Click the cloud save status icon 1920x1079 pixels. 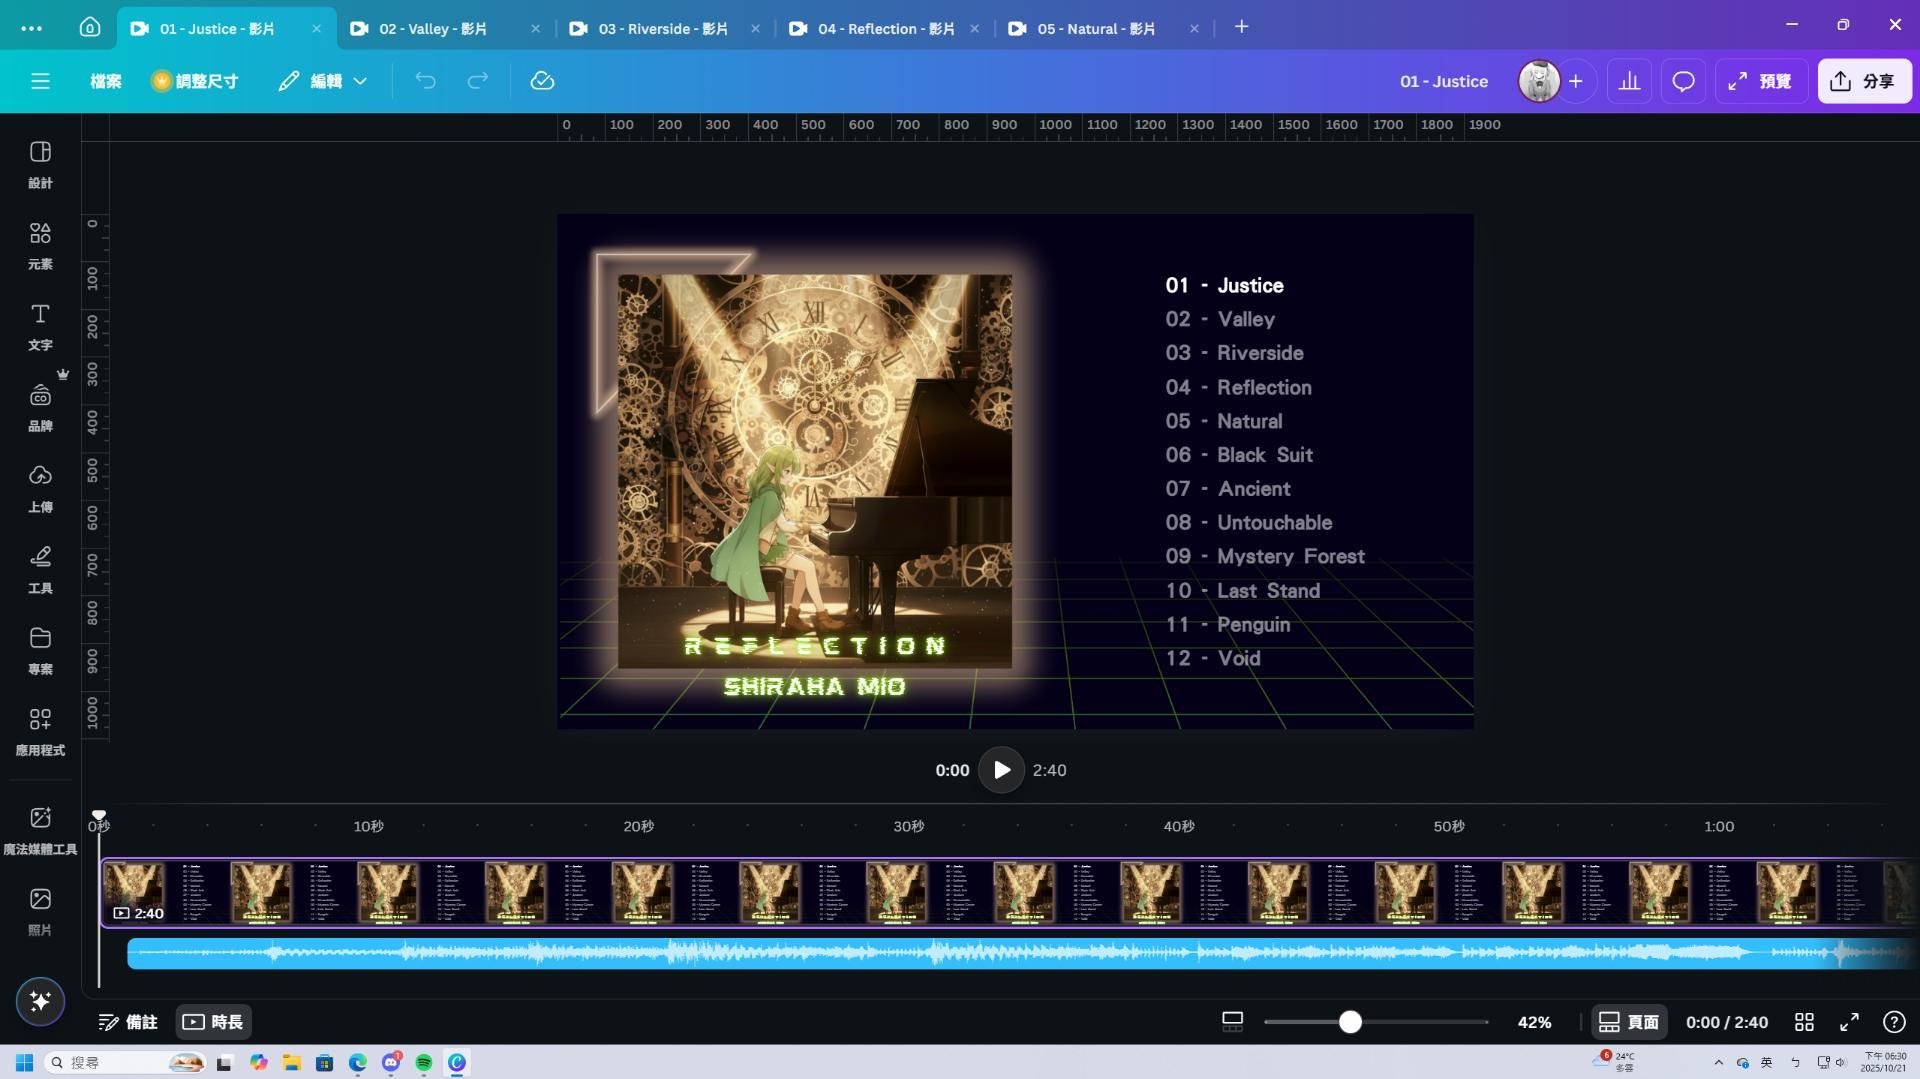click(x=542, y=81)
